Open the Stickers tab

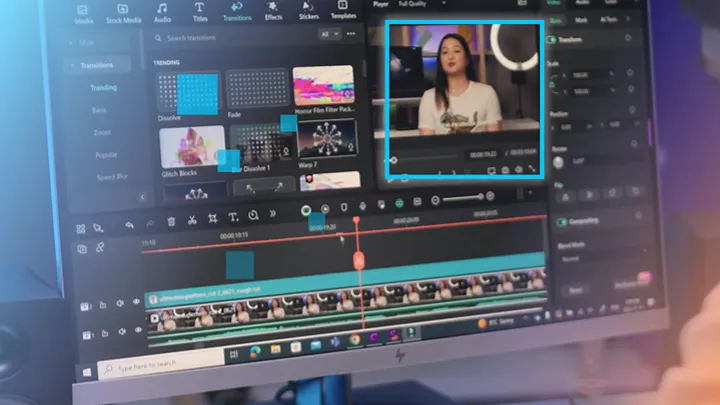309,11
